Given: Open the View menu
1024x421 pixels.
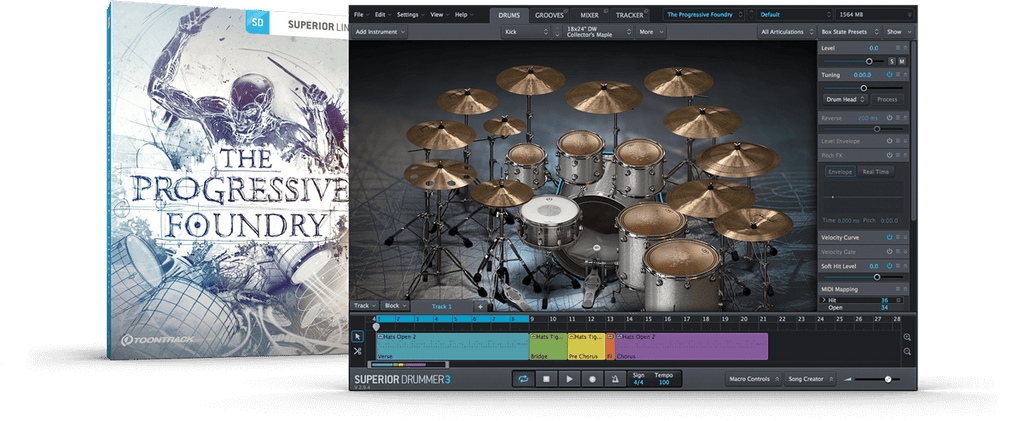Looking at the screenshot, I should [x=439, y=14].
